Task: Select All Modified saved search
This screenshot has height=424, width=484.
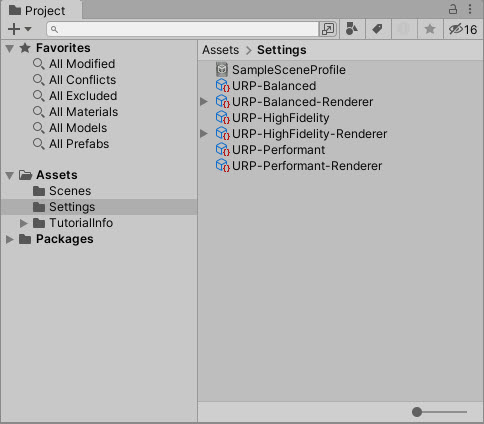Action: pyautogui.click(x=82, y=64)
